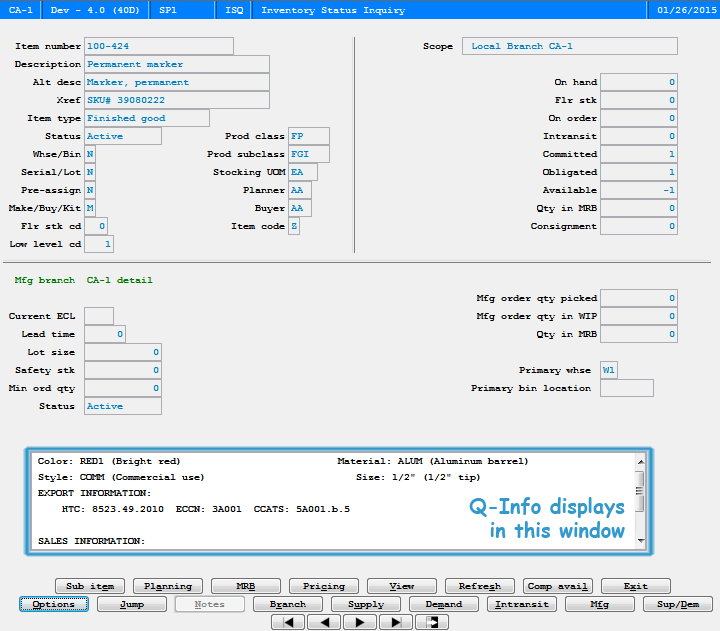Viewport: 720px width, 631px height.
Task: Click the Mfg order qty picked field
Action: click(x=639, y=298)
